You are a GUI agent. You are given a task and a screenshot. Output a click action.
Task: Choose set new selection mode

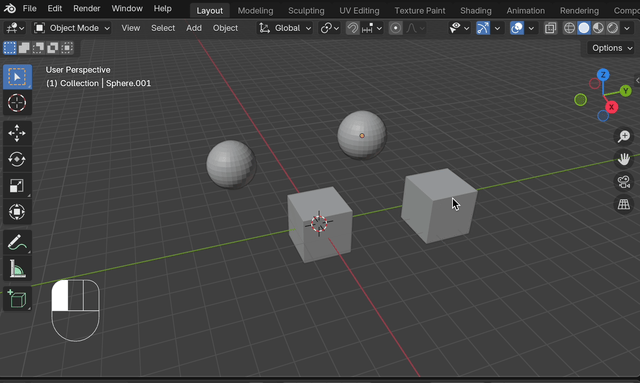[9, 48]
